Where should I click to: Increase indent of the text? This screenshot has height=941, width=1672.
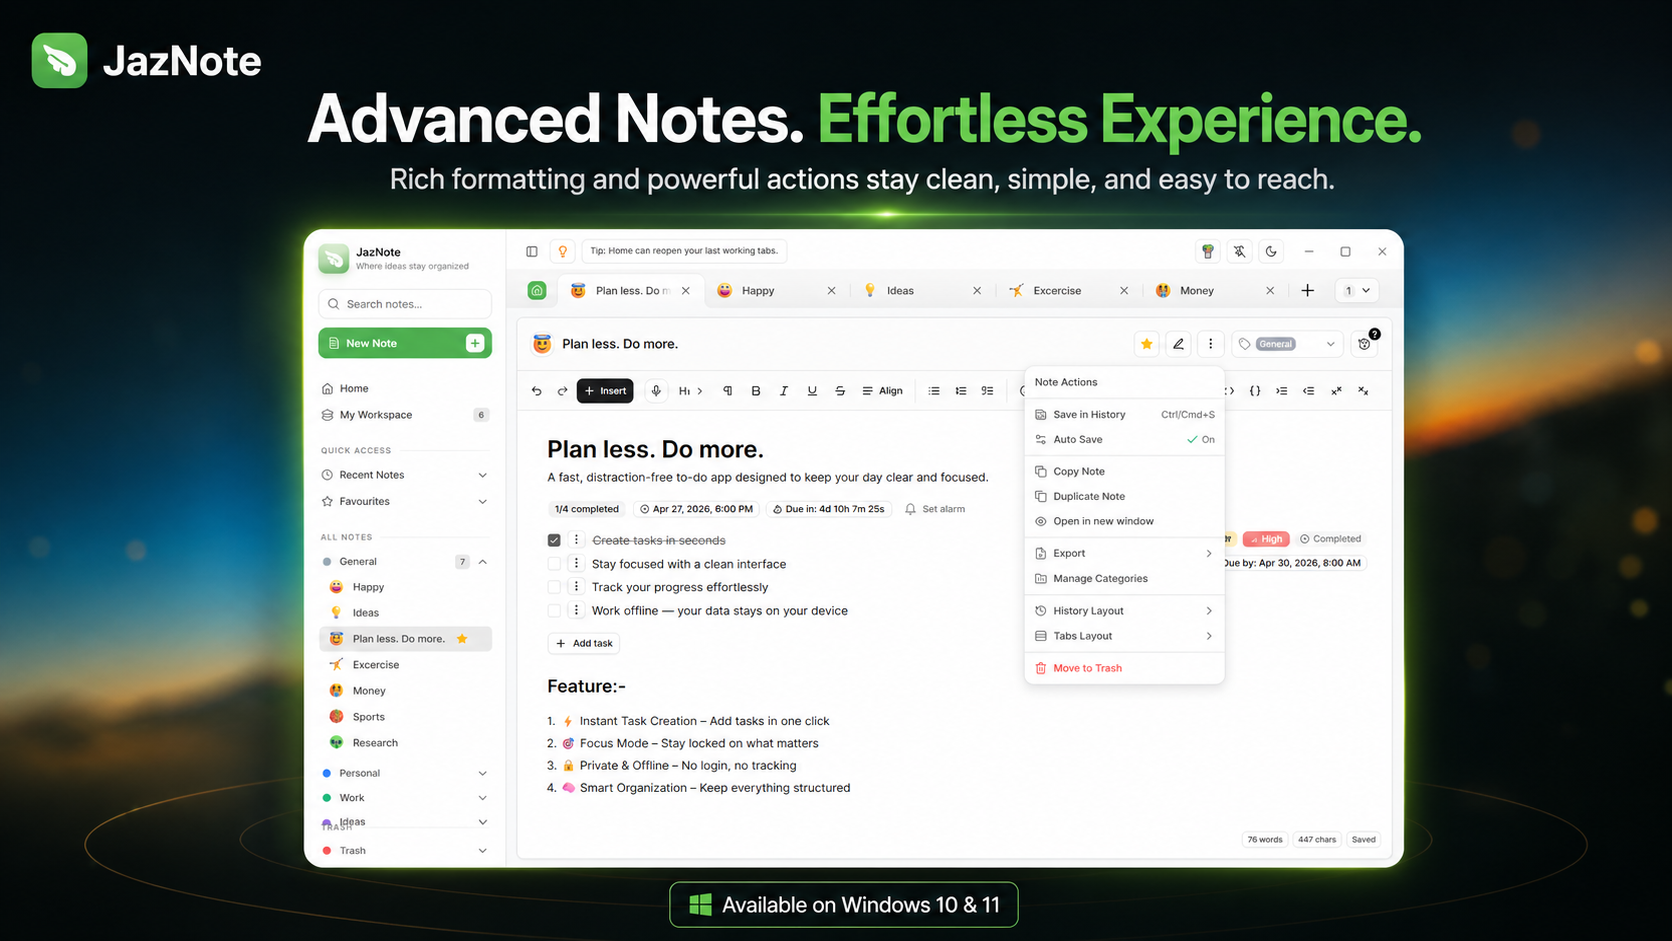point(1282,391)
